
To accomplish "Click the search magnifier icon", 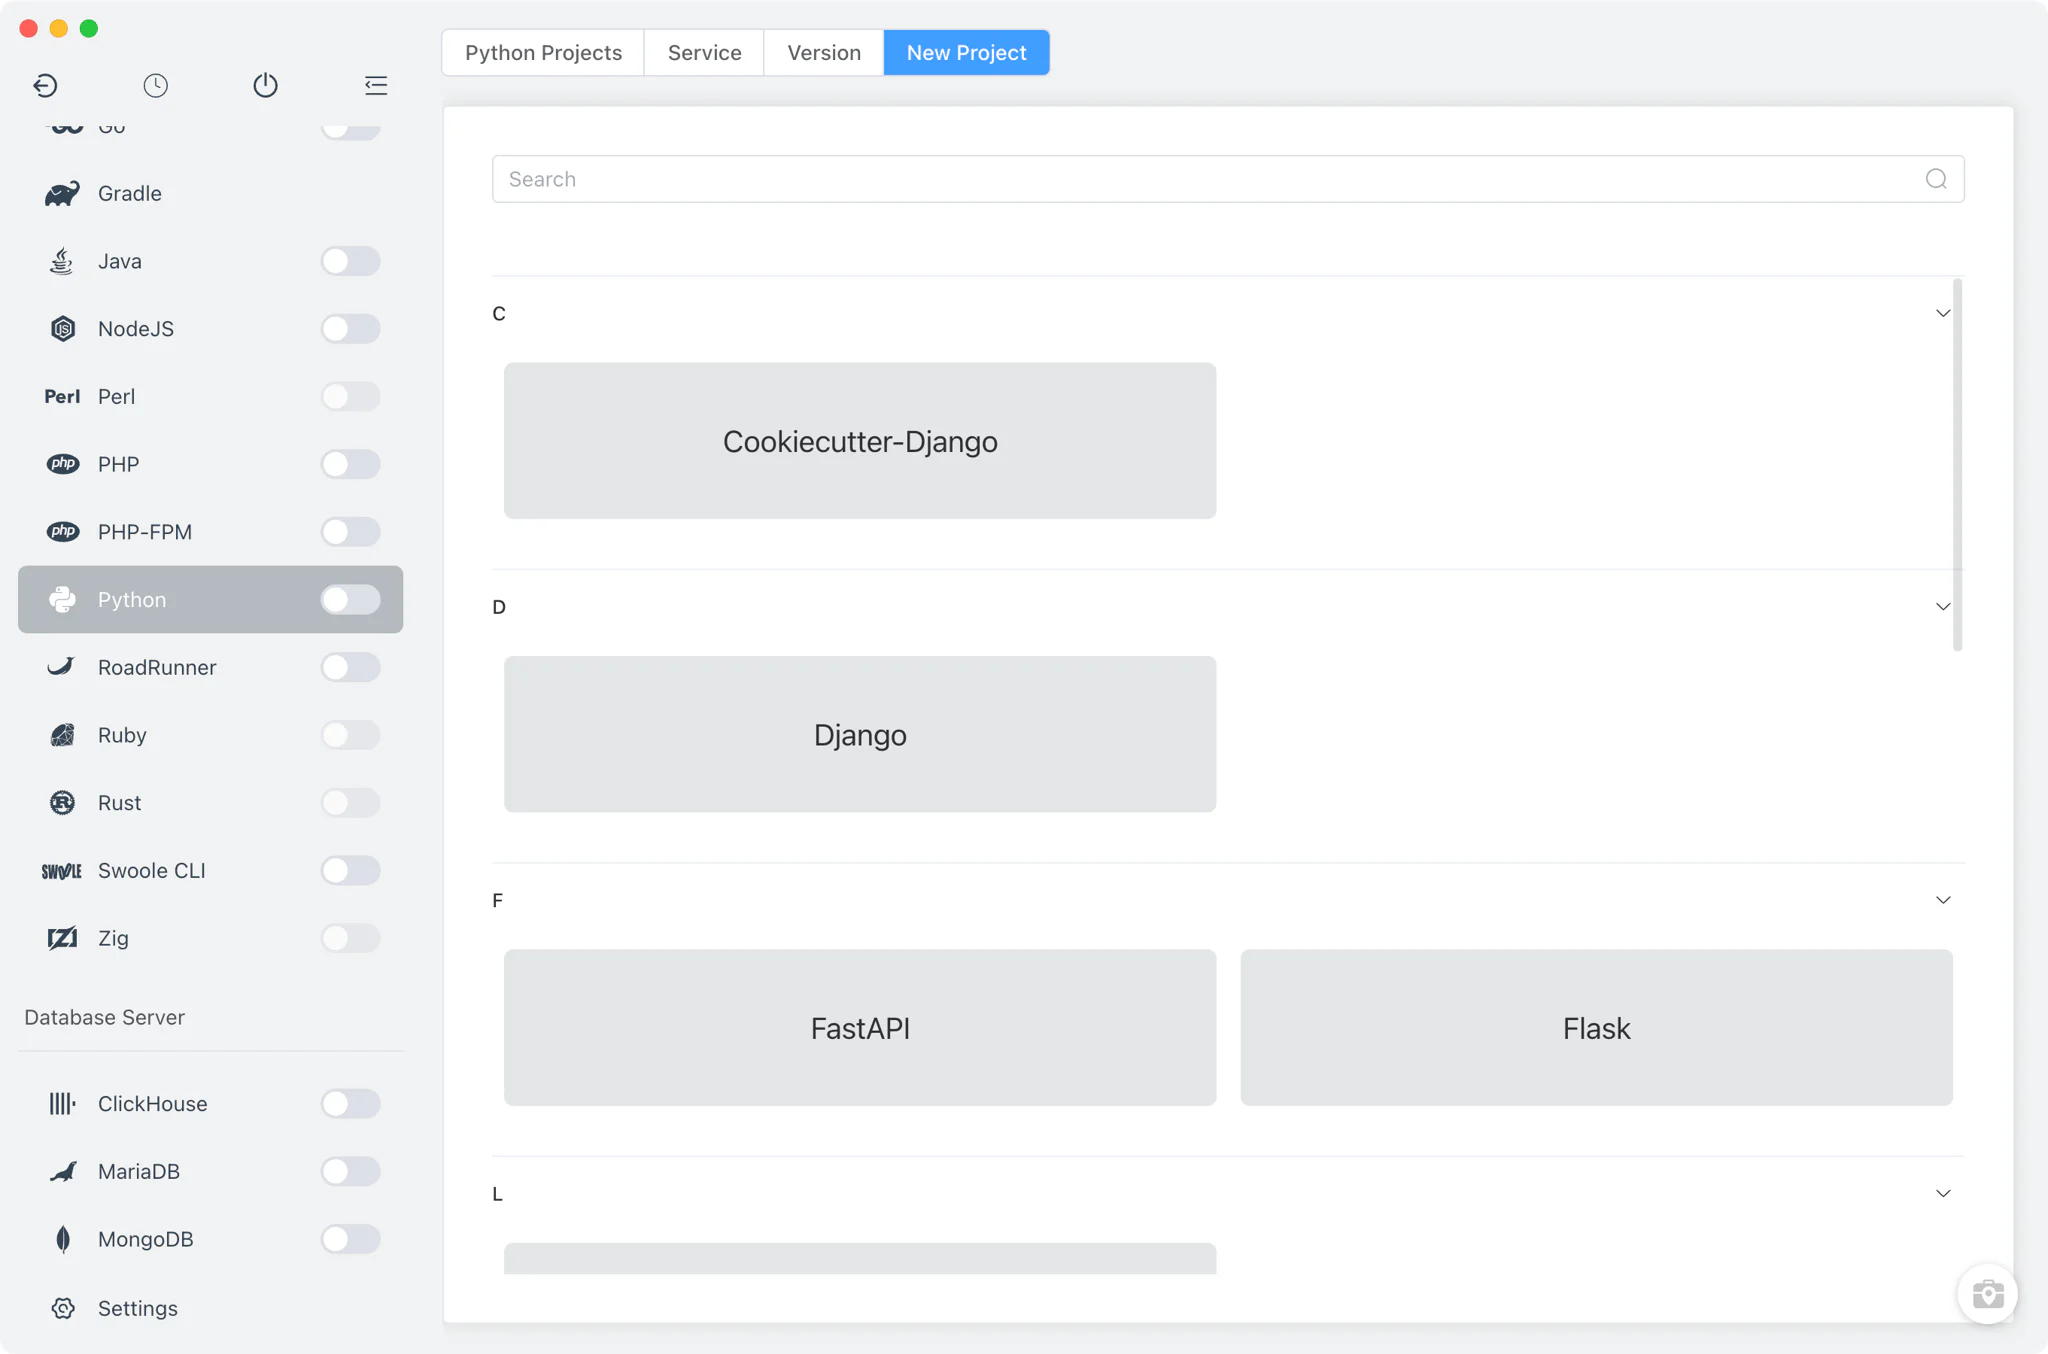I will (1936, 179).
